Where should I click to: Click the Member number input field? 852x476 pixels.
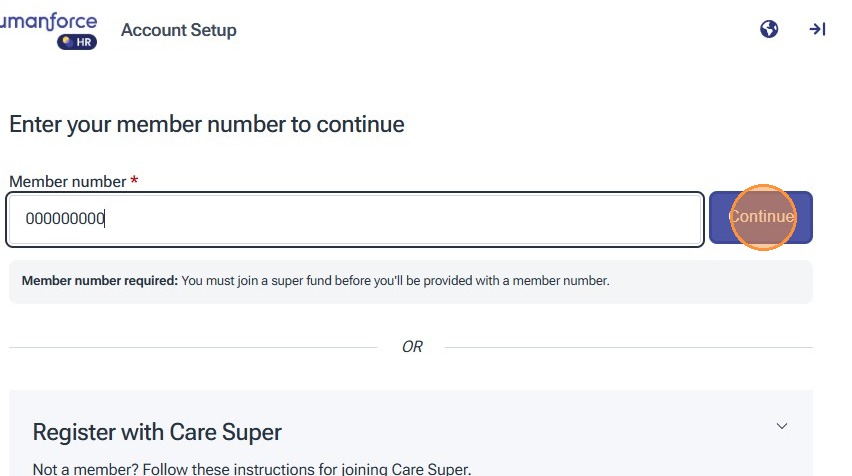click(x=400, y=219)
